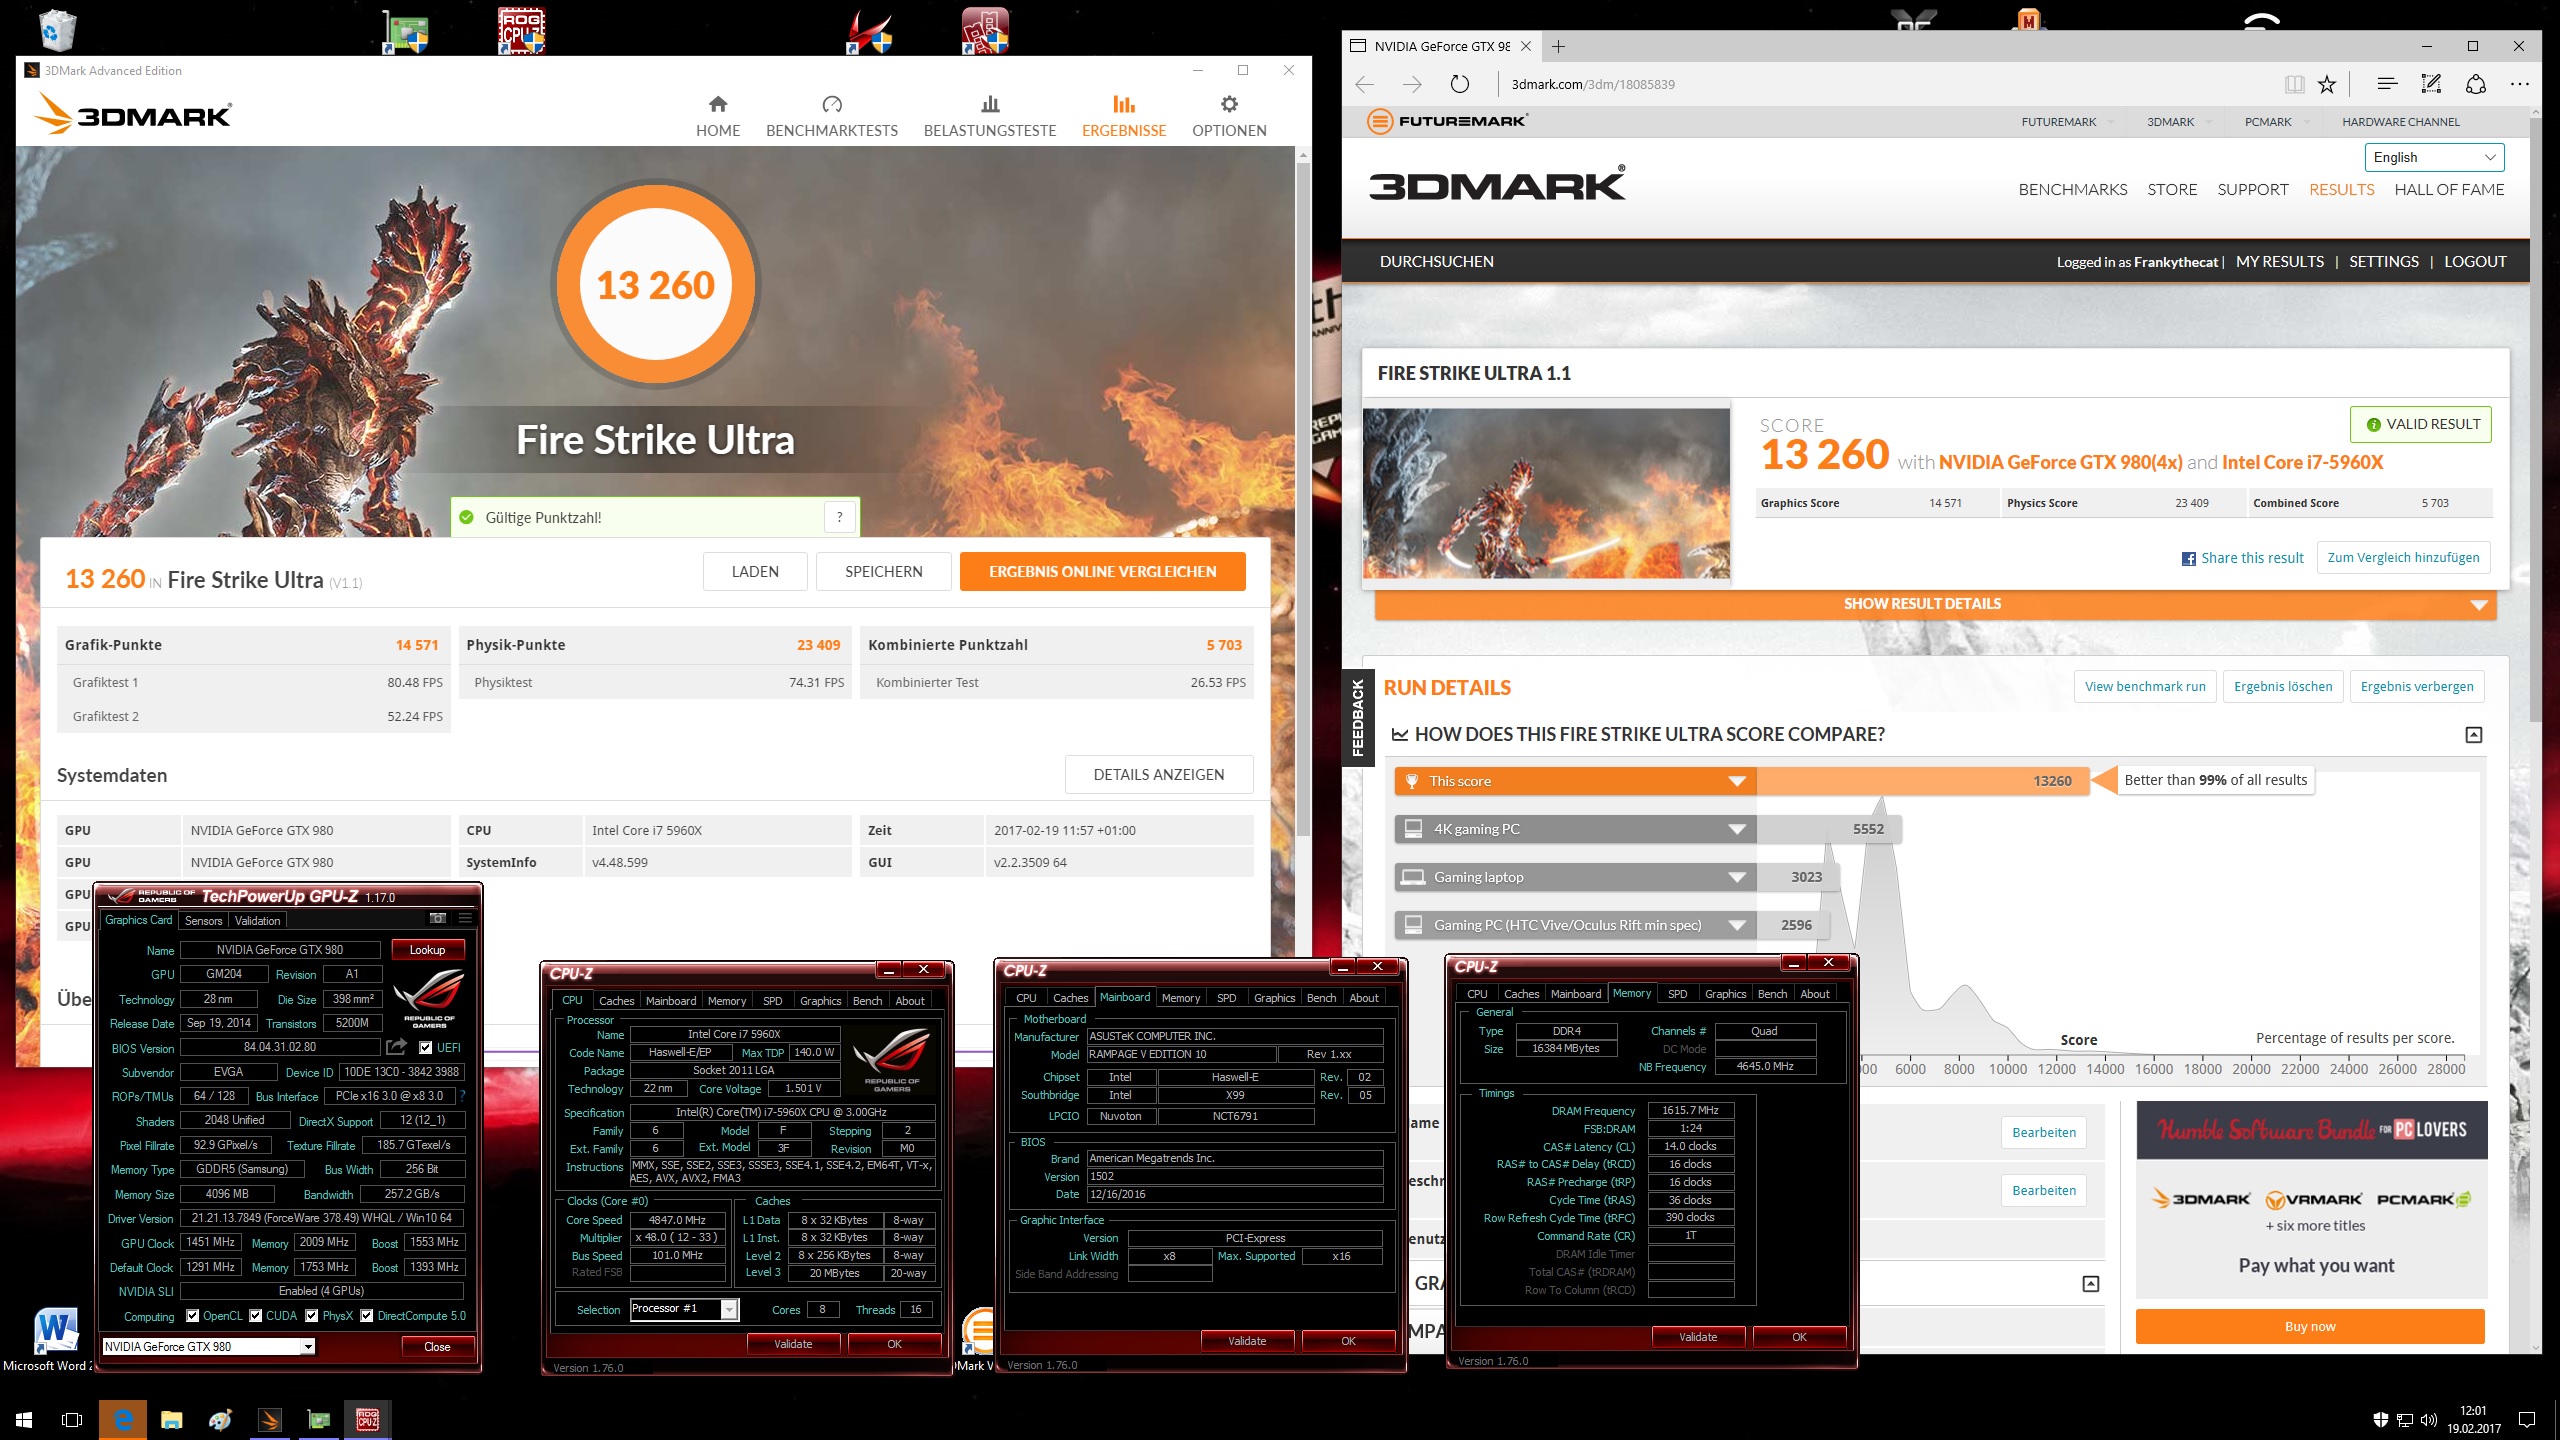Click the SPEICHERN button
This screenshot has width=2560, height=1440.
pos(884,572)
